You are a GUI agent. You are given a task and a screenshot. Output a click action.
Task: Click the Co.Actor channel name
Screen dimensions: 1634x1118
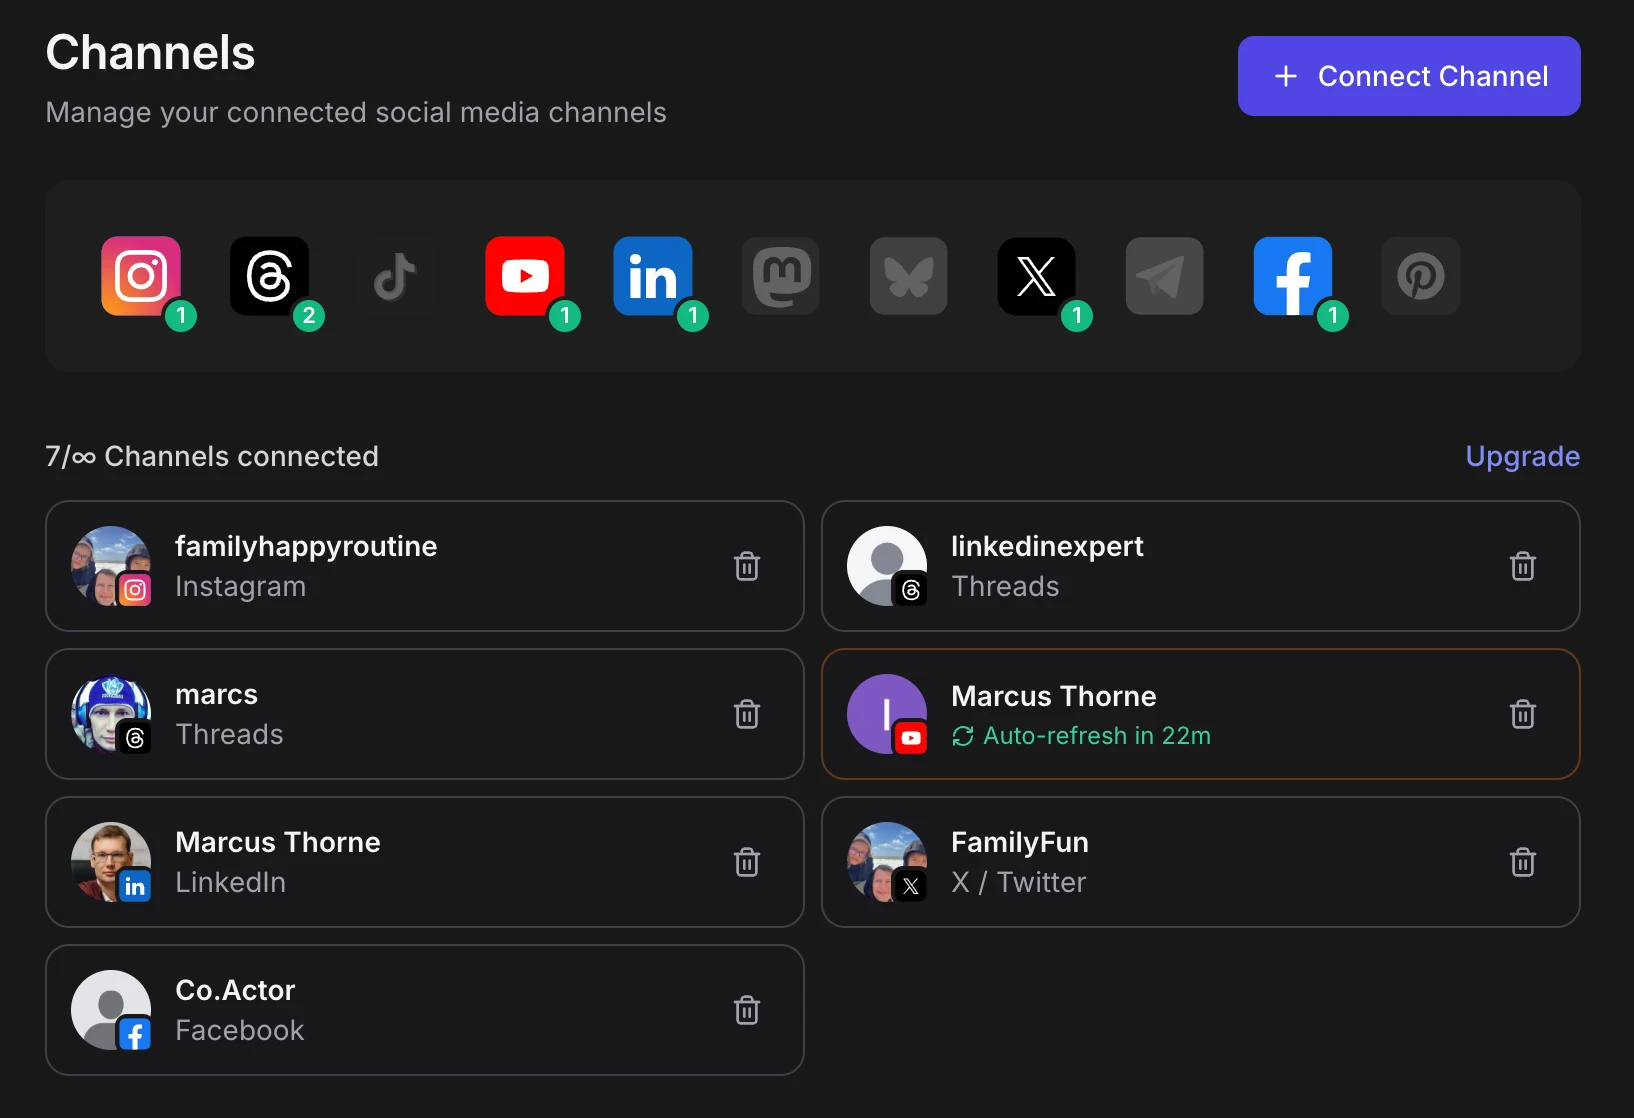235,990
